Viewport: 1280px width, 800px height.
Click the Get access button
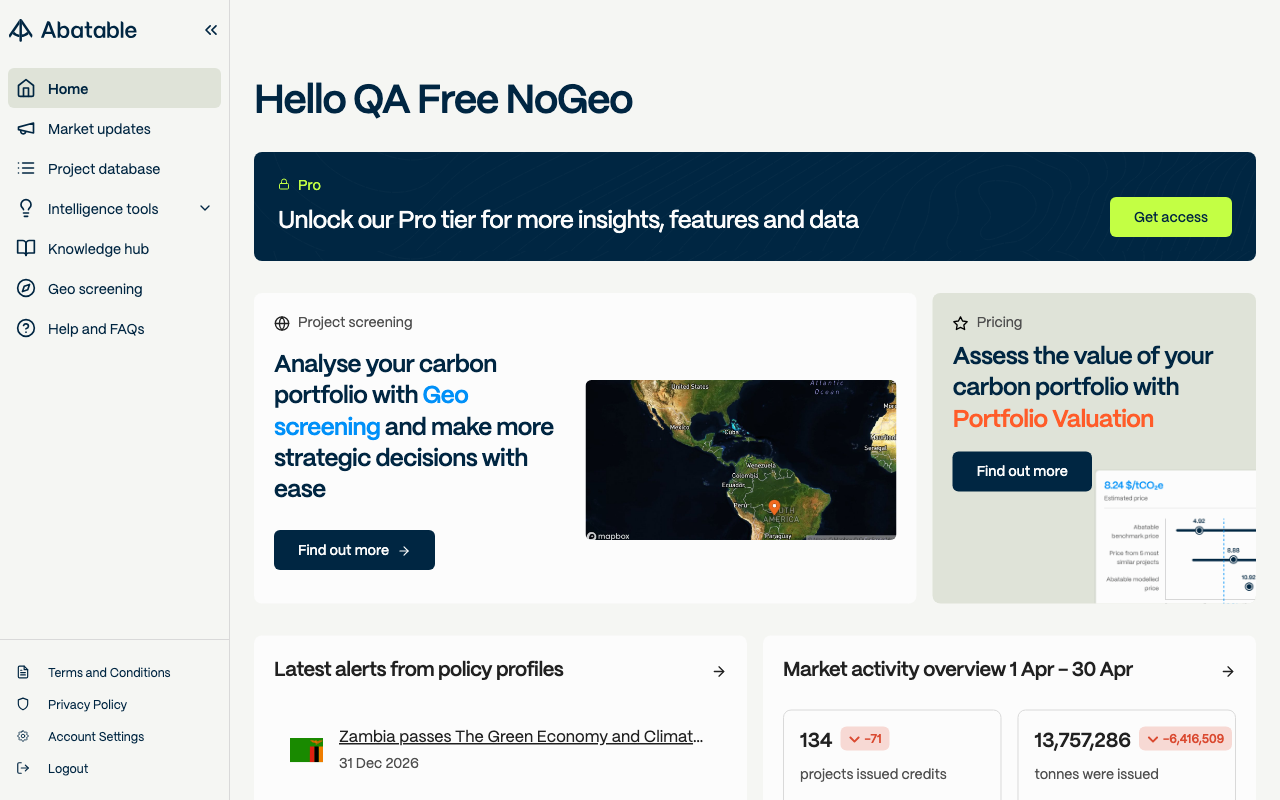[x=1171, y=217]
